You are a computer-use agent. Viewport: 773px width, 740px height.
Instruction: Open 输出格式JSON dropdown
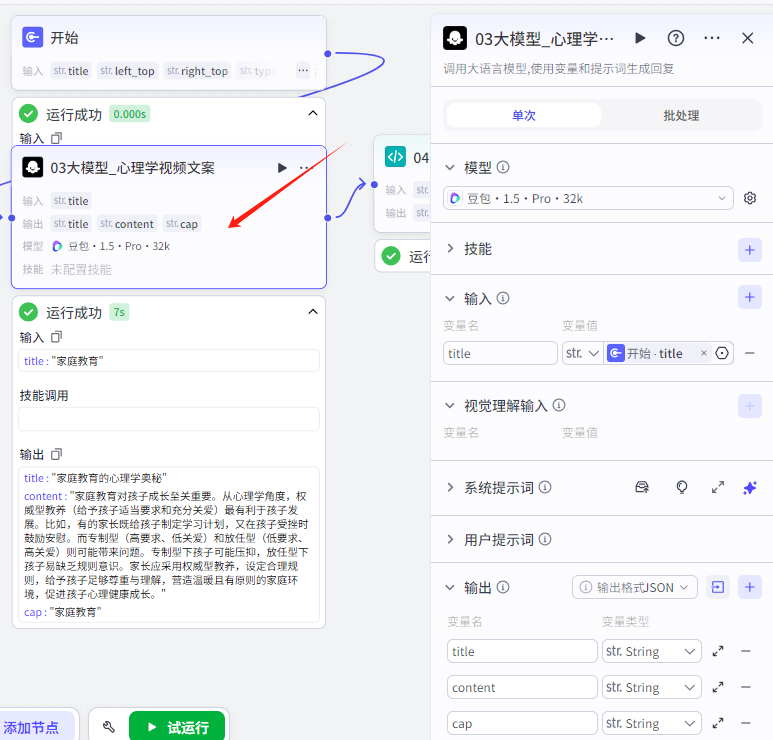634,587
